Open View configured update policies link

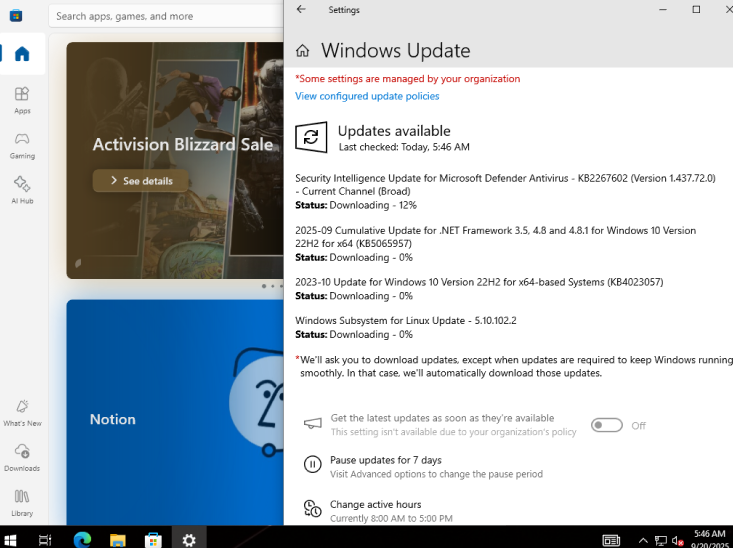tap(367, 96)
